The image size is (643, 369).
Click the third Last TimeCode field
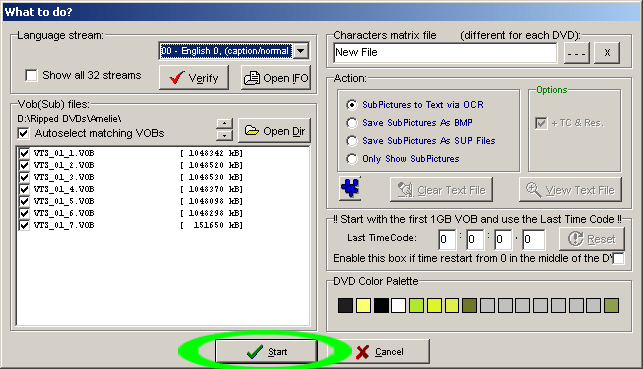[x=503, y=239]
